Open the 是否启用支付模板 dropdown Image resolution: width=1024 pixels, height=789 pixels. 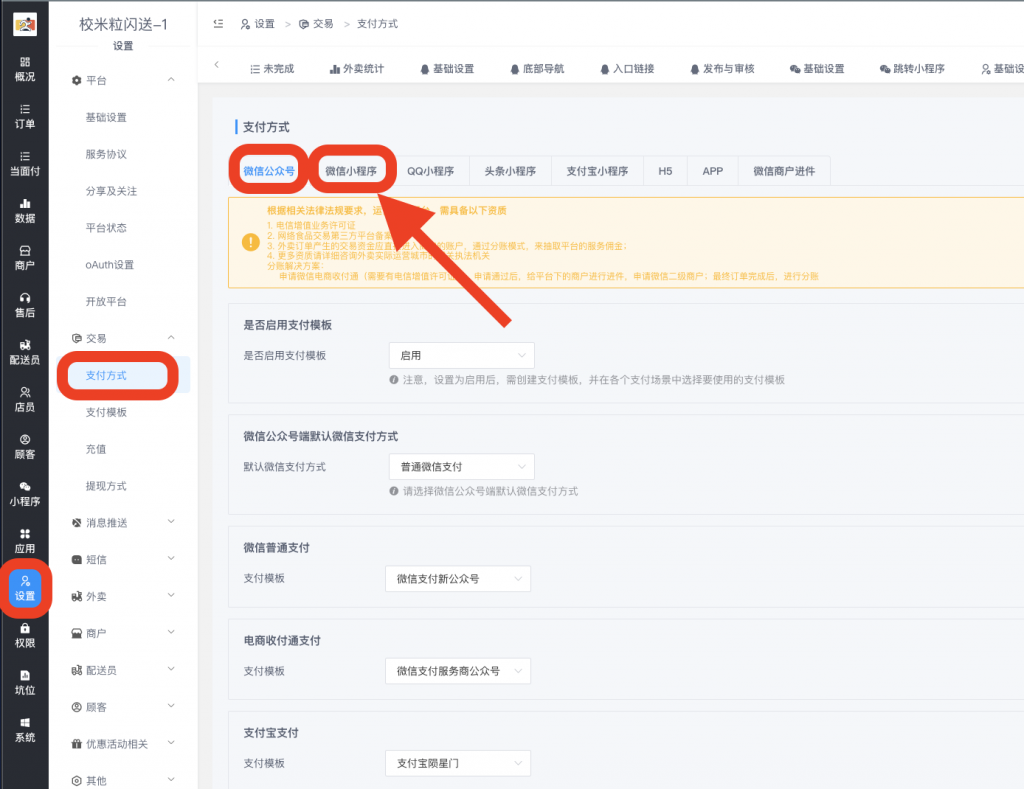click(x=461, y=355)
